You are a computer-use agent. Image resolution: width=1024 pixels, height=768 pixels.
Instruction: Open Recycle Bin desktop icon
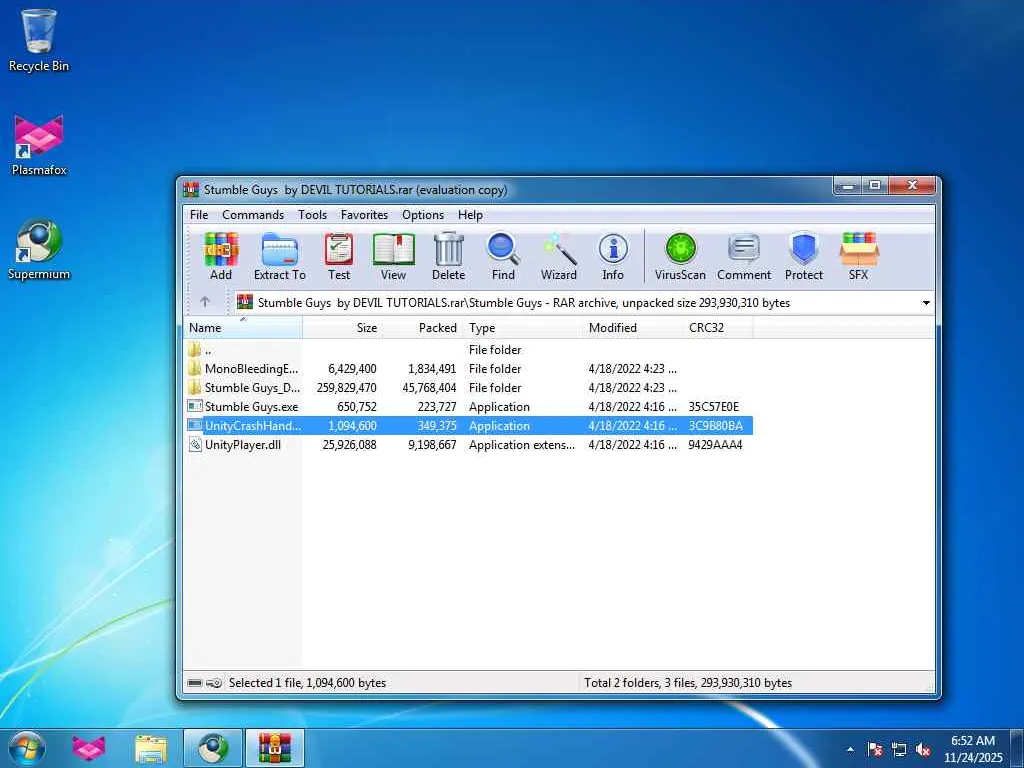39,40
